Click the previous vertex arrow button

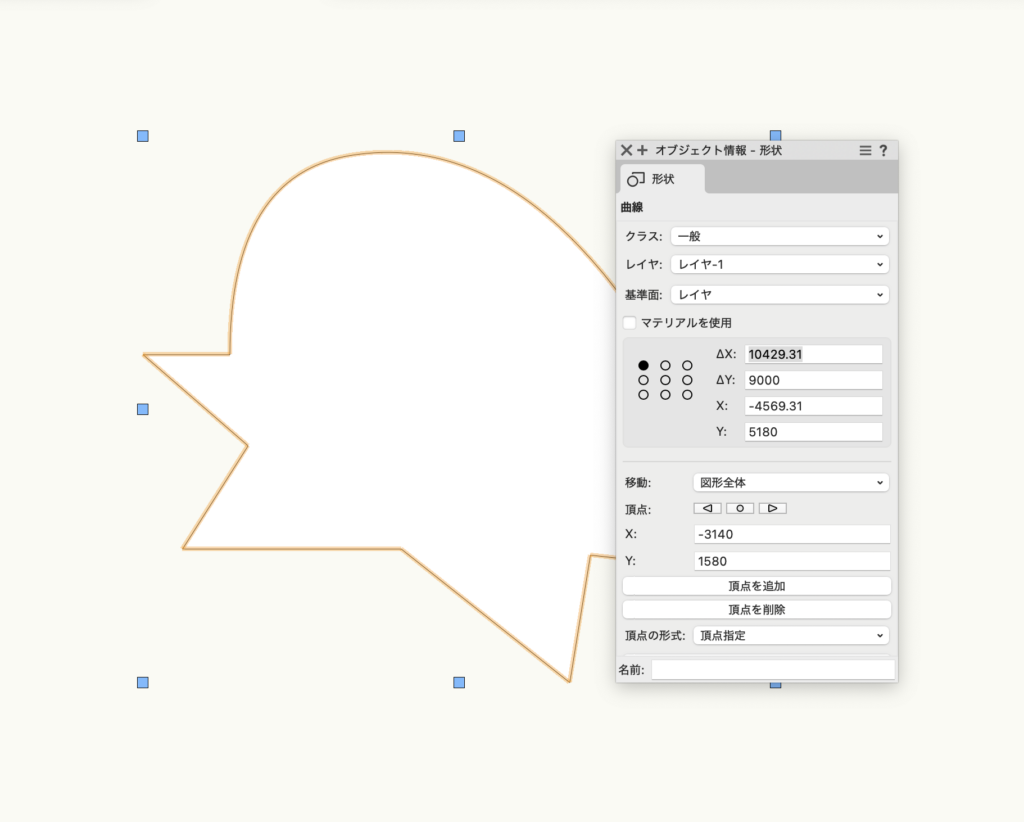(x=707, y=508)
